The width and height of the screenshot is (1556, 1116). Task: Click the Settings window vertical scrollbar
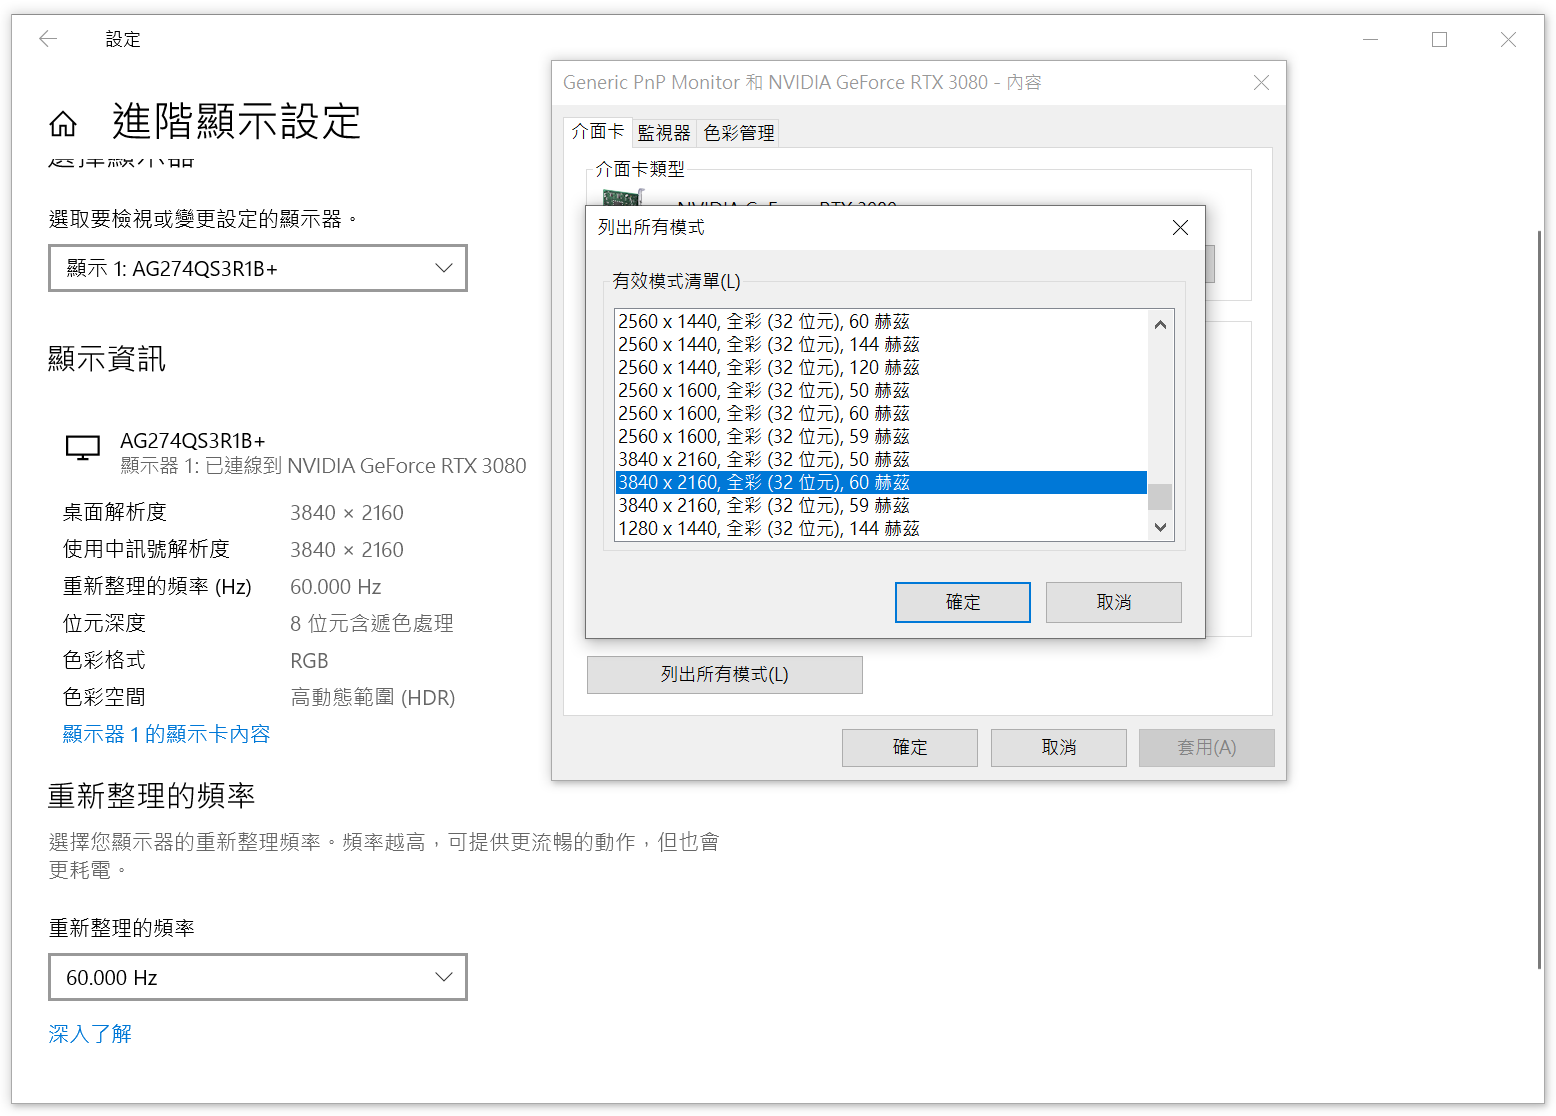1539,600
